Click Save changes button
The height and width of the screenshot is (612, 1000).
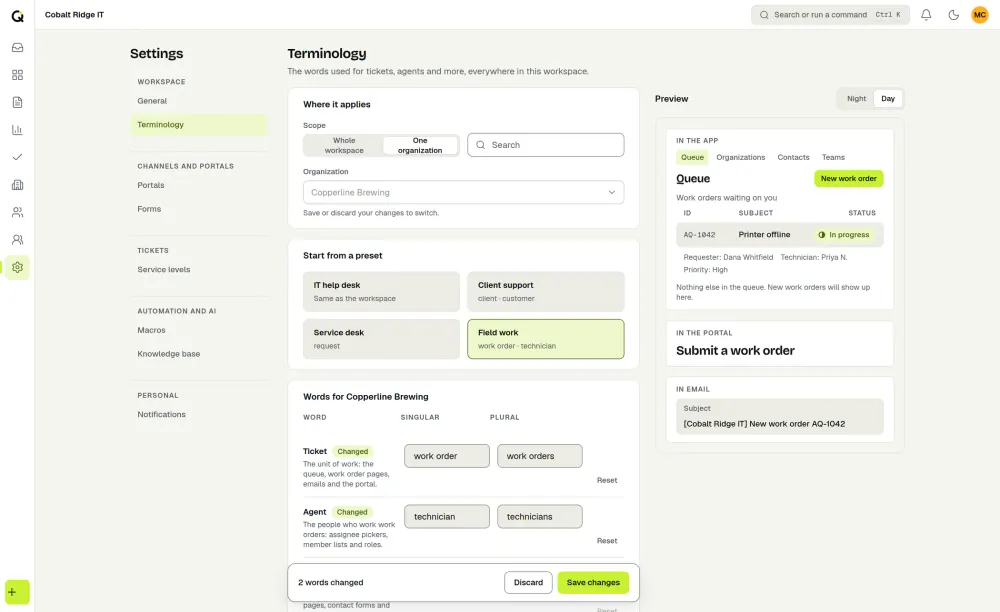pos(593,582)
